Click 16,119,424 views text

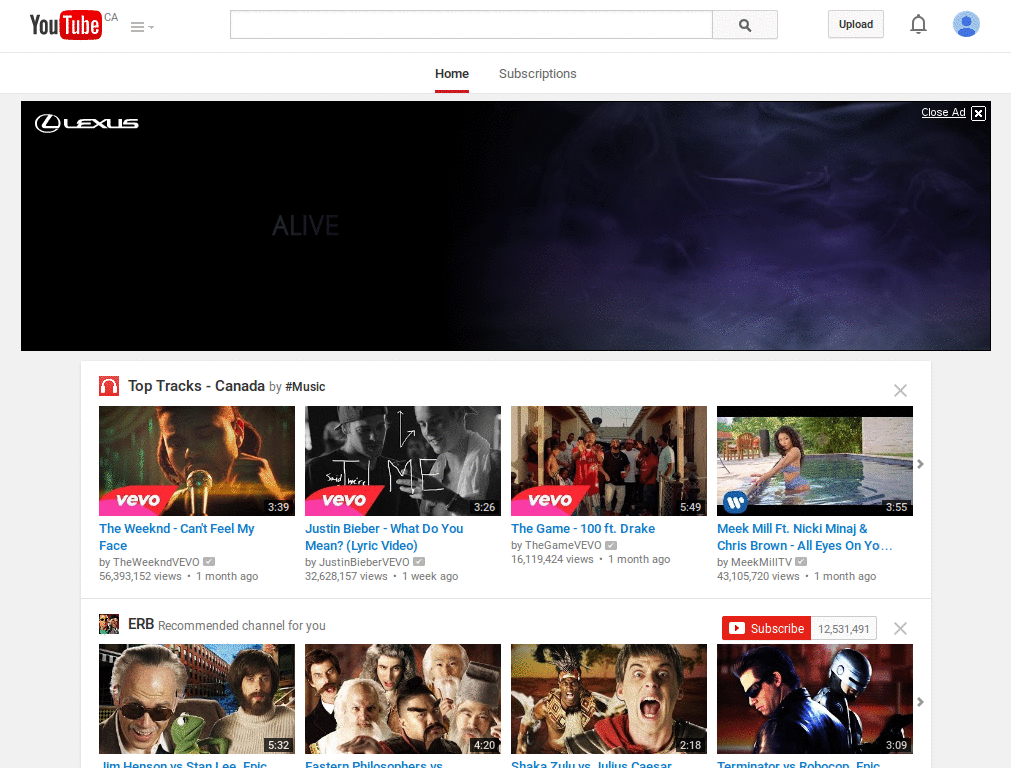[552, 559]
